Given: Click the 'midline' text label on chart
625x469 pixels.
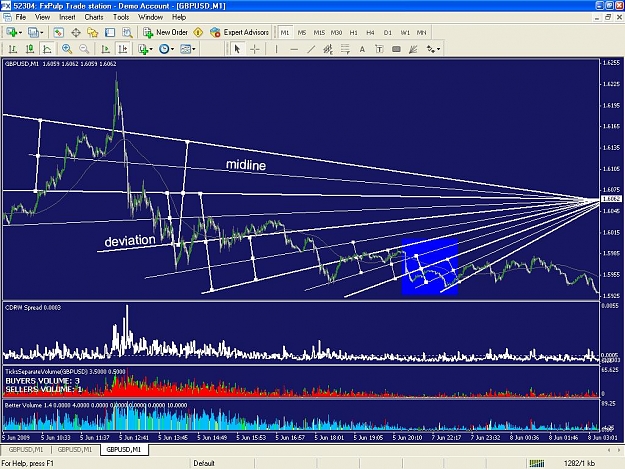Looking at the screenshot, I should click(x=246, y=165).
